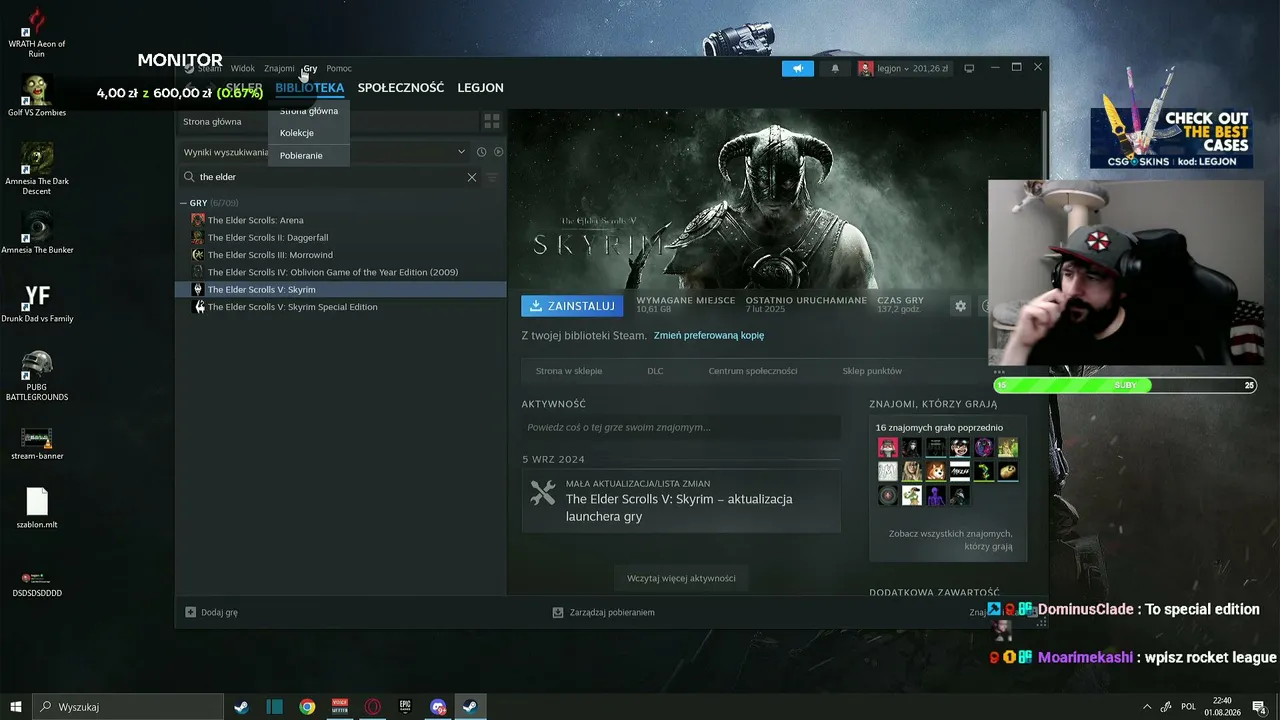
Task: Open the Strona główna library home button
Action: 327,121
